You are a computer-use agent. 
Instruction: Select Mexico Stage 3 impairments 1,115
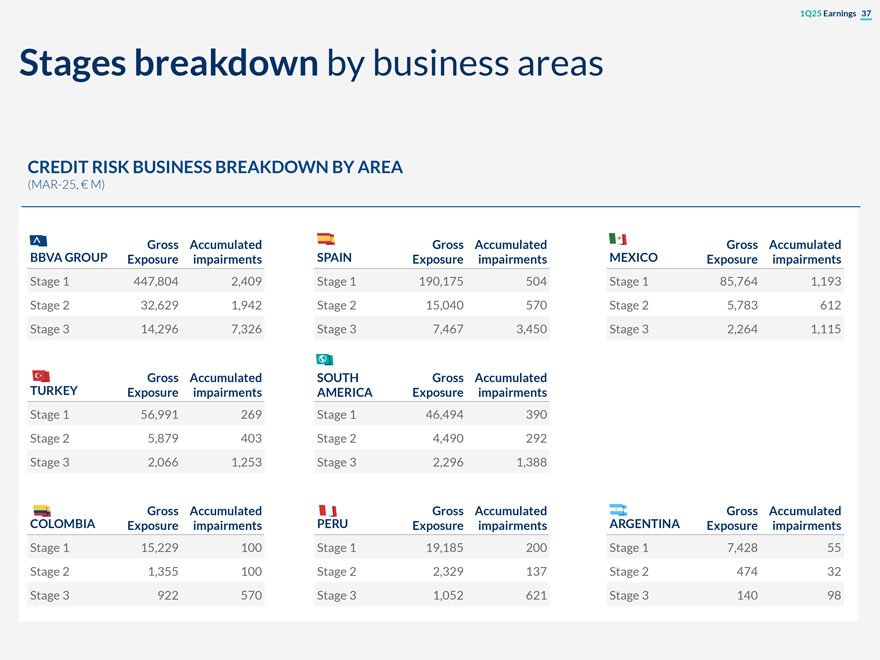point(826,329)
